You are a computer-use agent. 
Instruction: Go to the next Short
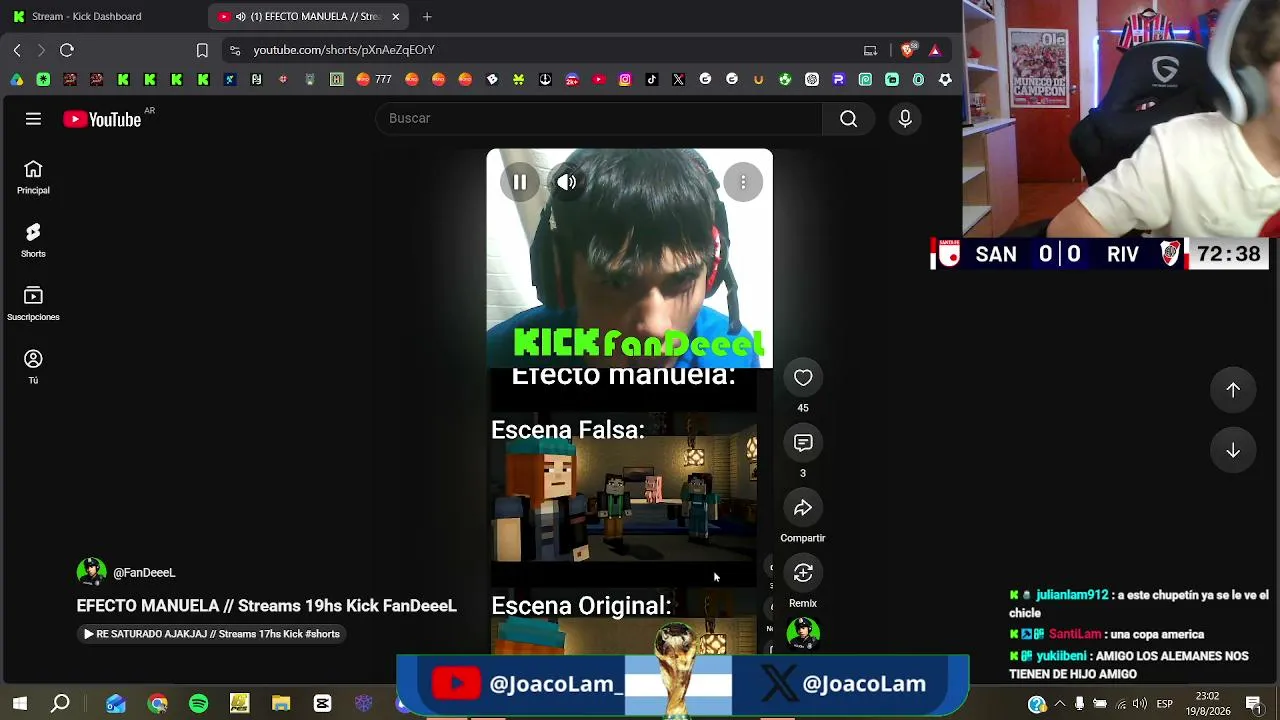point(1233,451)
